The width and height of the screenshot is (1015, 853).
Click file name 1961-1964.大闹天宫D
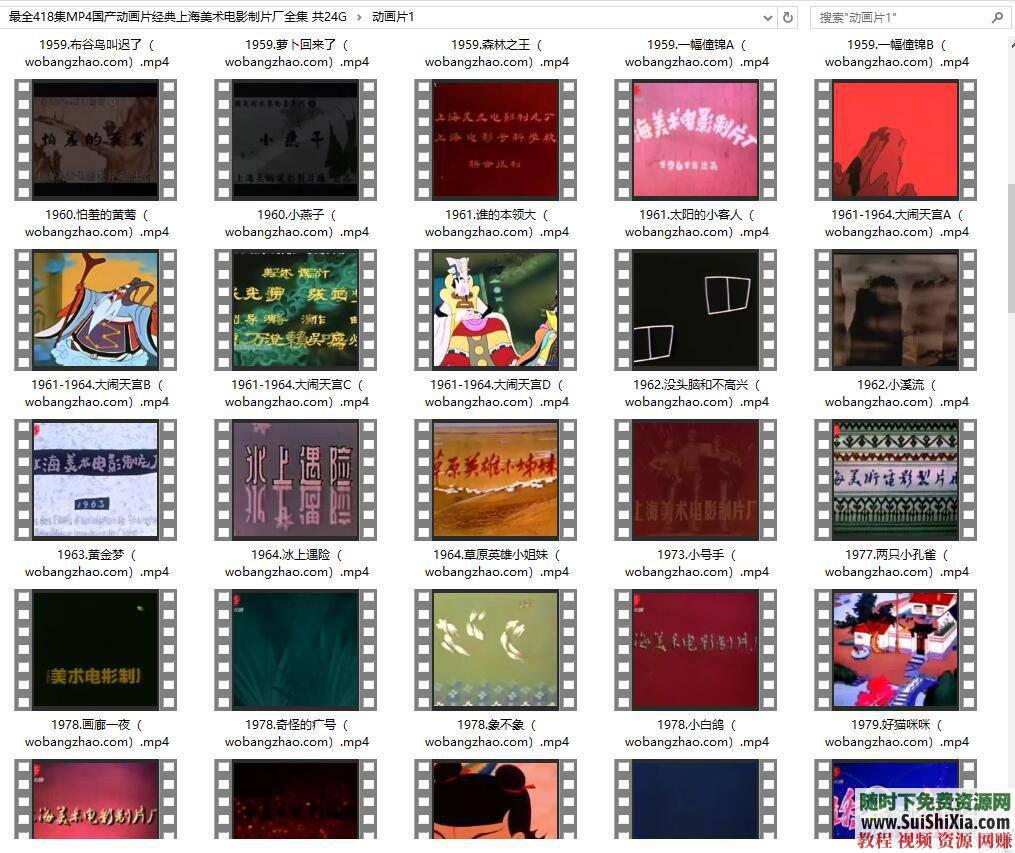point(496,393)
